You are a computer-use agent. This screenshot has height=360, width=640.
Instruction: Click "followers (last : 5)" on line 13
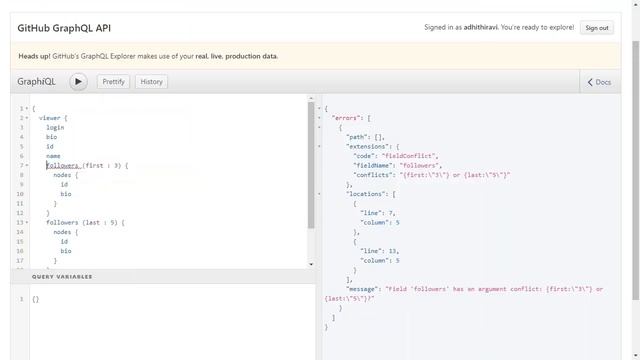click(82, 222)
